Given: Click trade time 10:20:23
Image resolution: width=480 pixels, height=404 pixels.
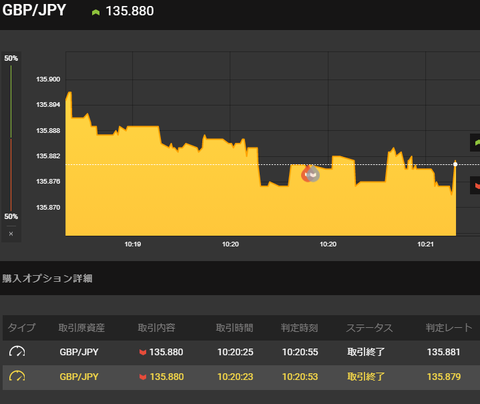Looking at the screenshot, I should pos(235,377).
